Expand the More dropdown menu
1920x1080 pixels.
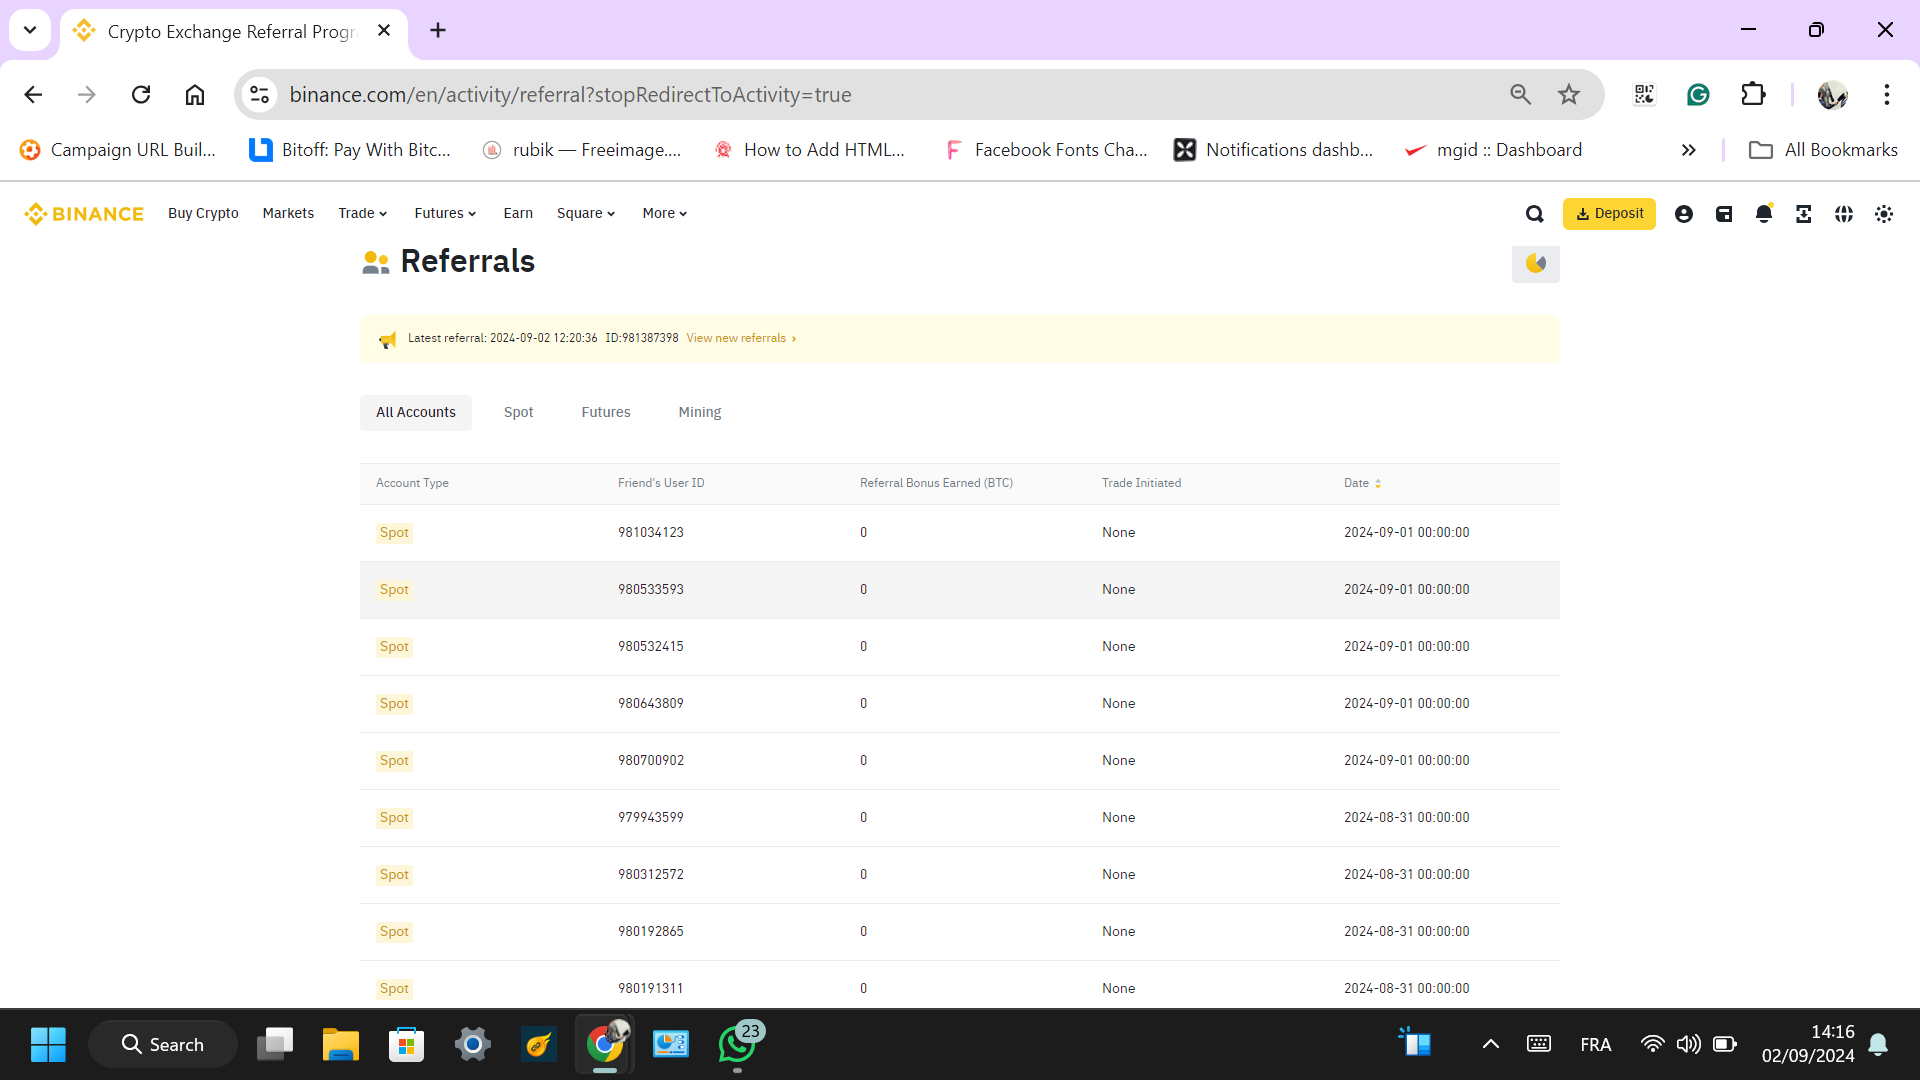pos(664,214)
